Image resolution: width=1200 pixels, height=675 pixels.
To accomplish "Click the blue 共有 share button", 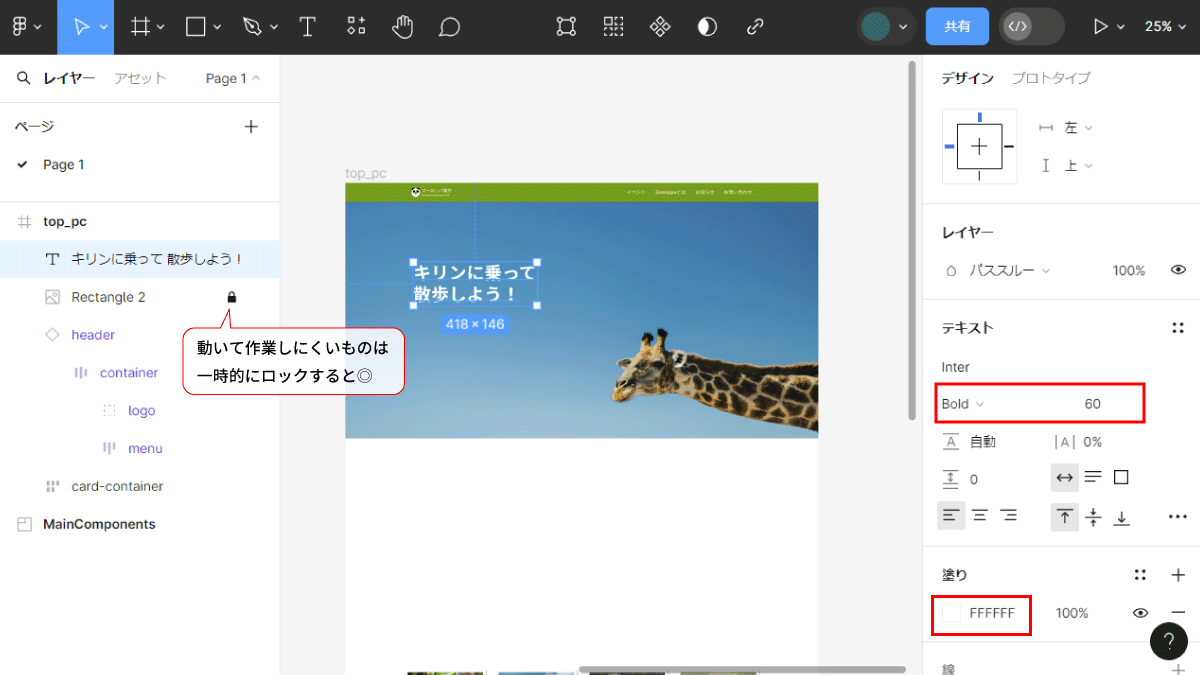I will (x=957, y=27).
